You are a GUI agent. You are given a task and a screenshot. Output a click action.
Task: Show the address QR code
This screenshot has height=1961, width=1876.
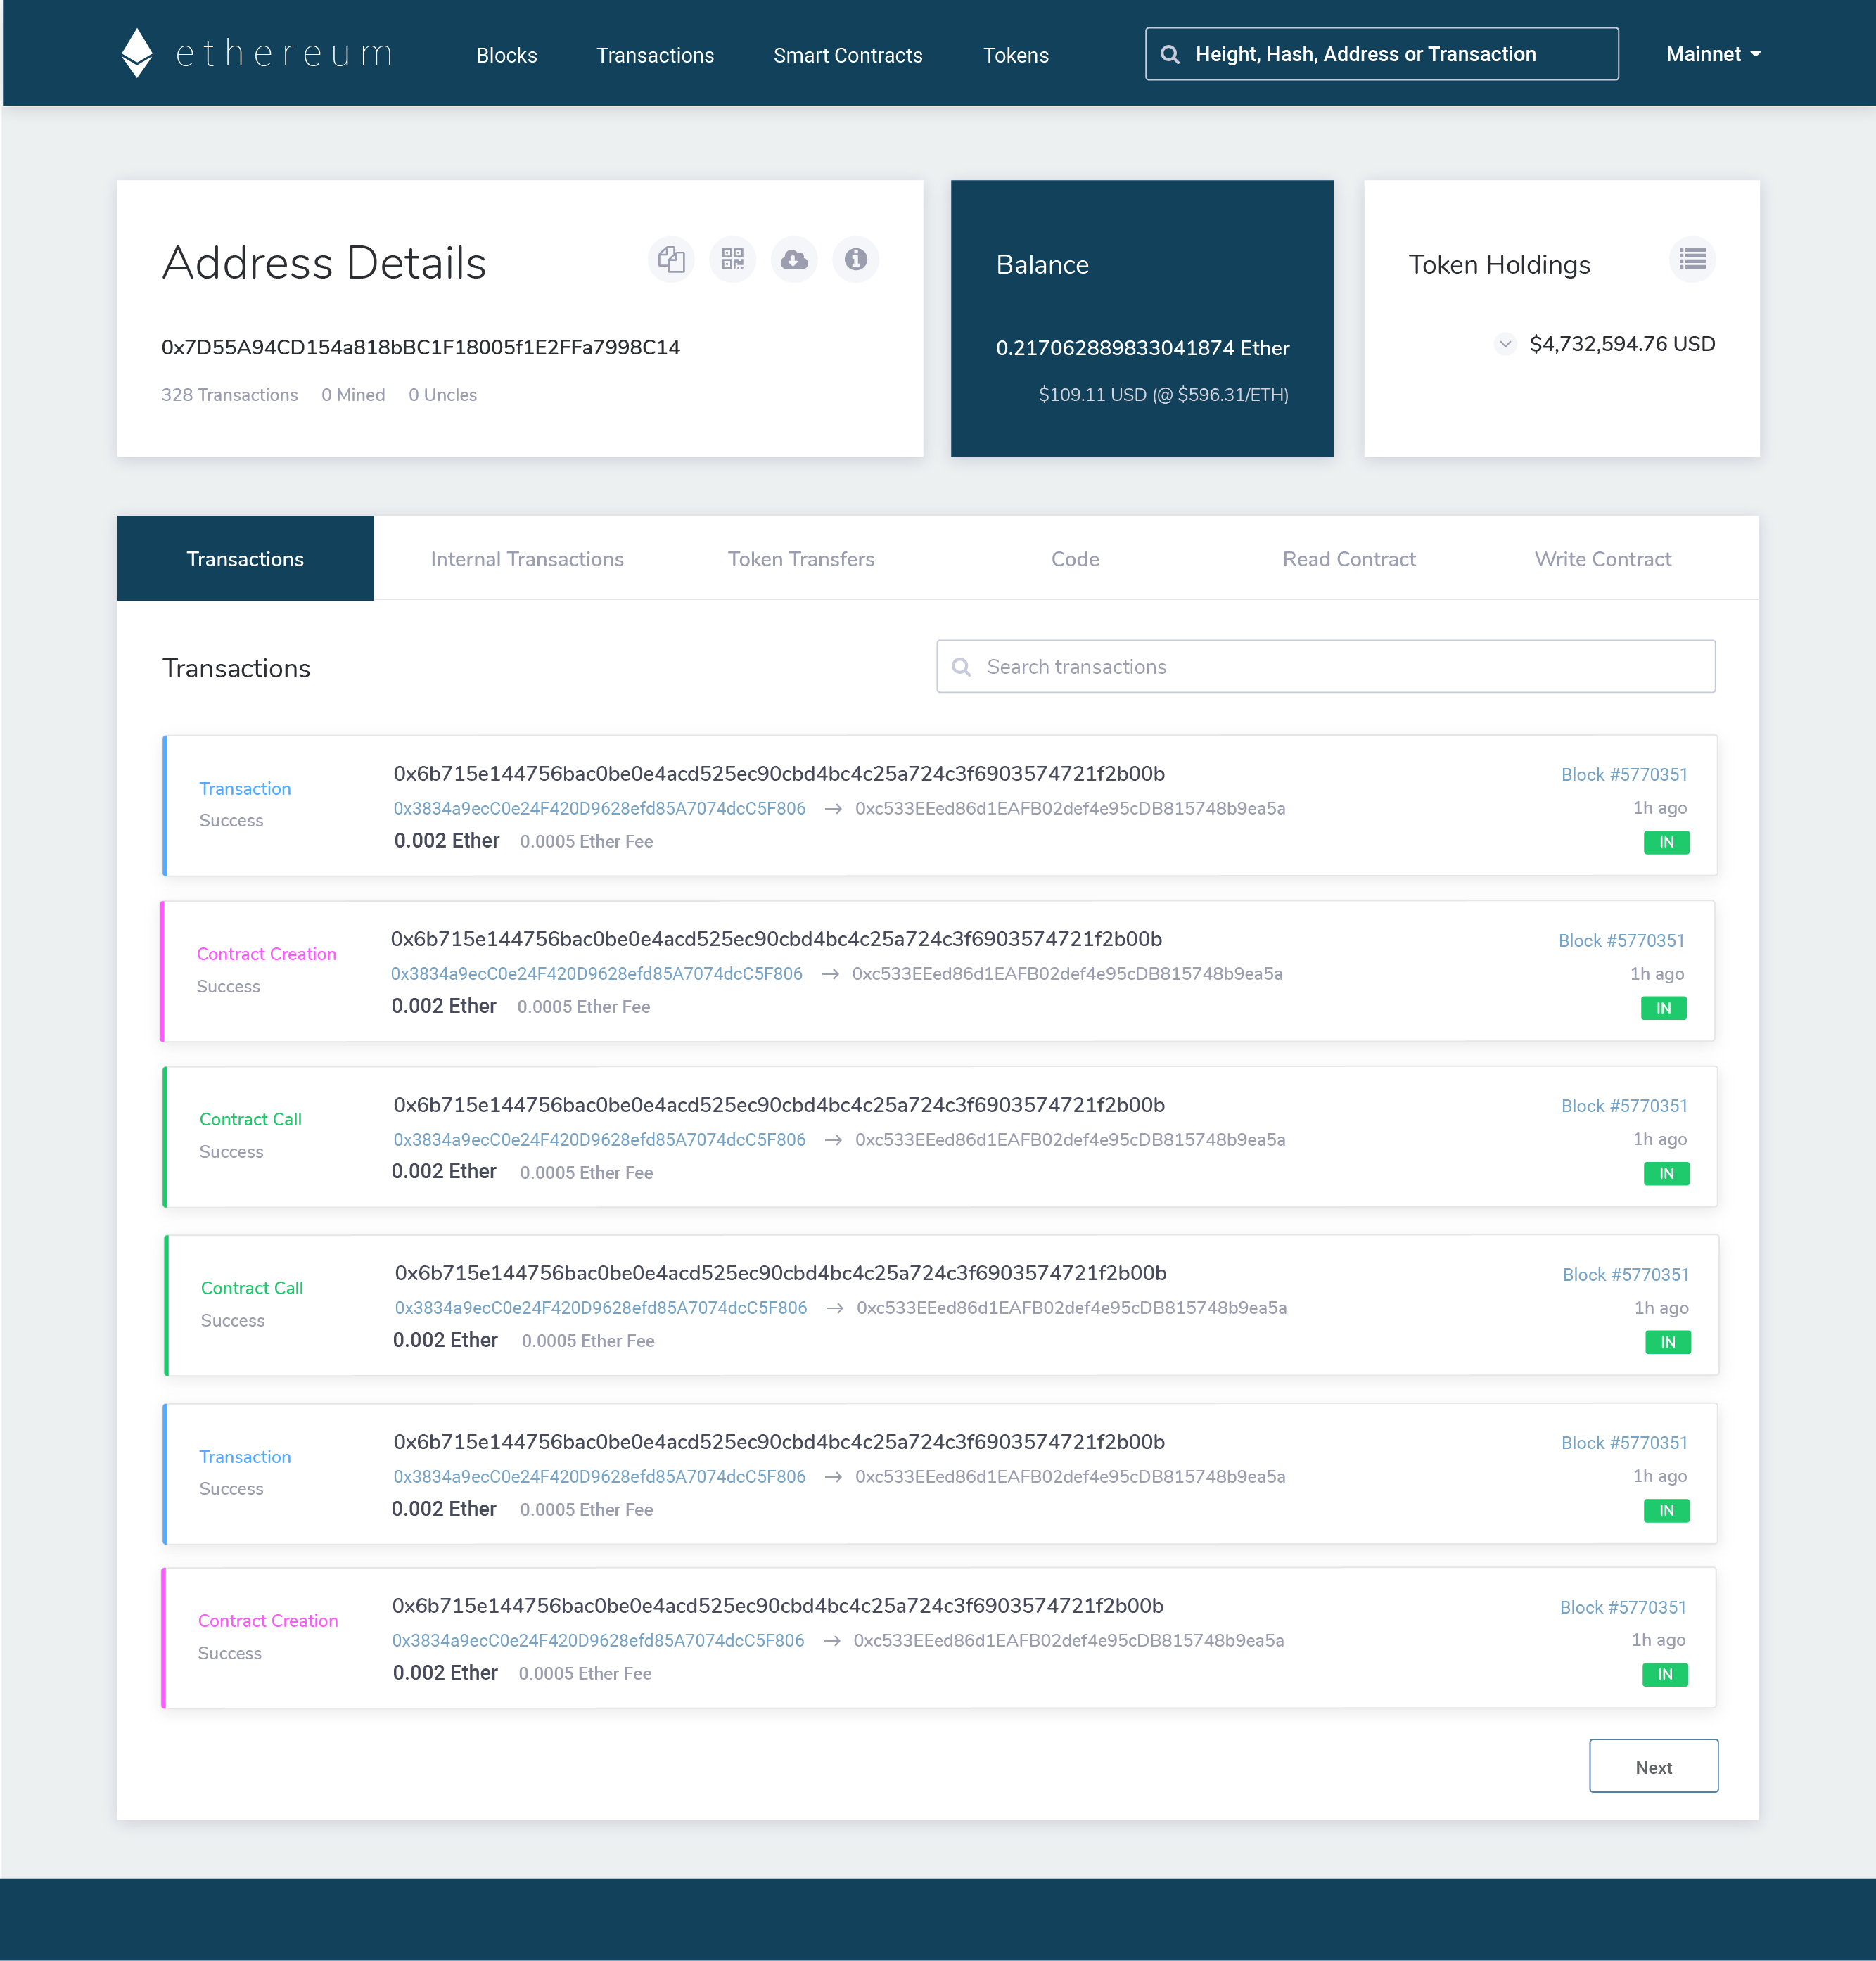point(732,259)
